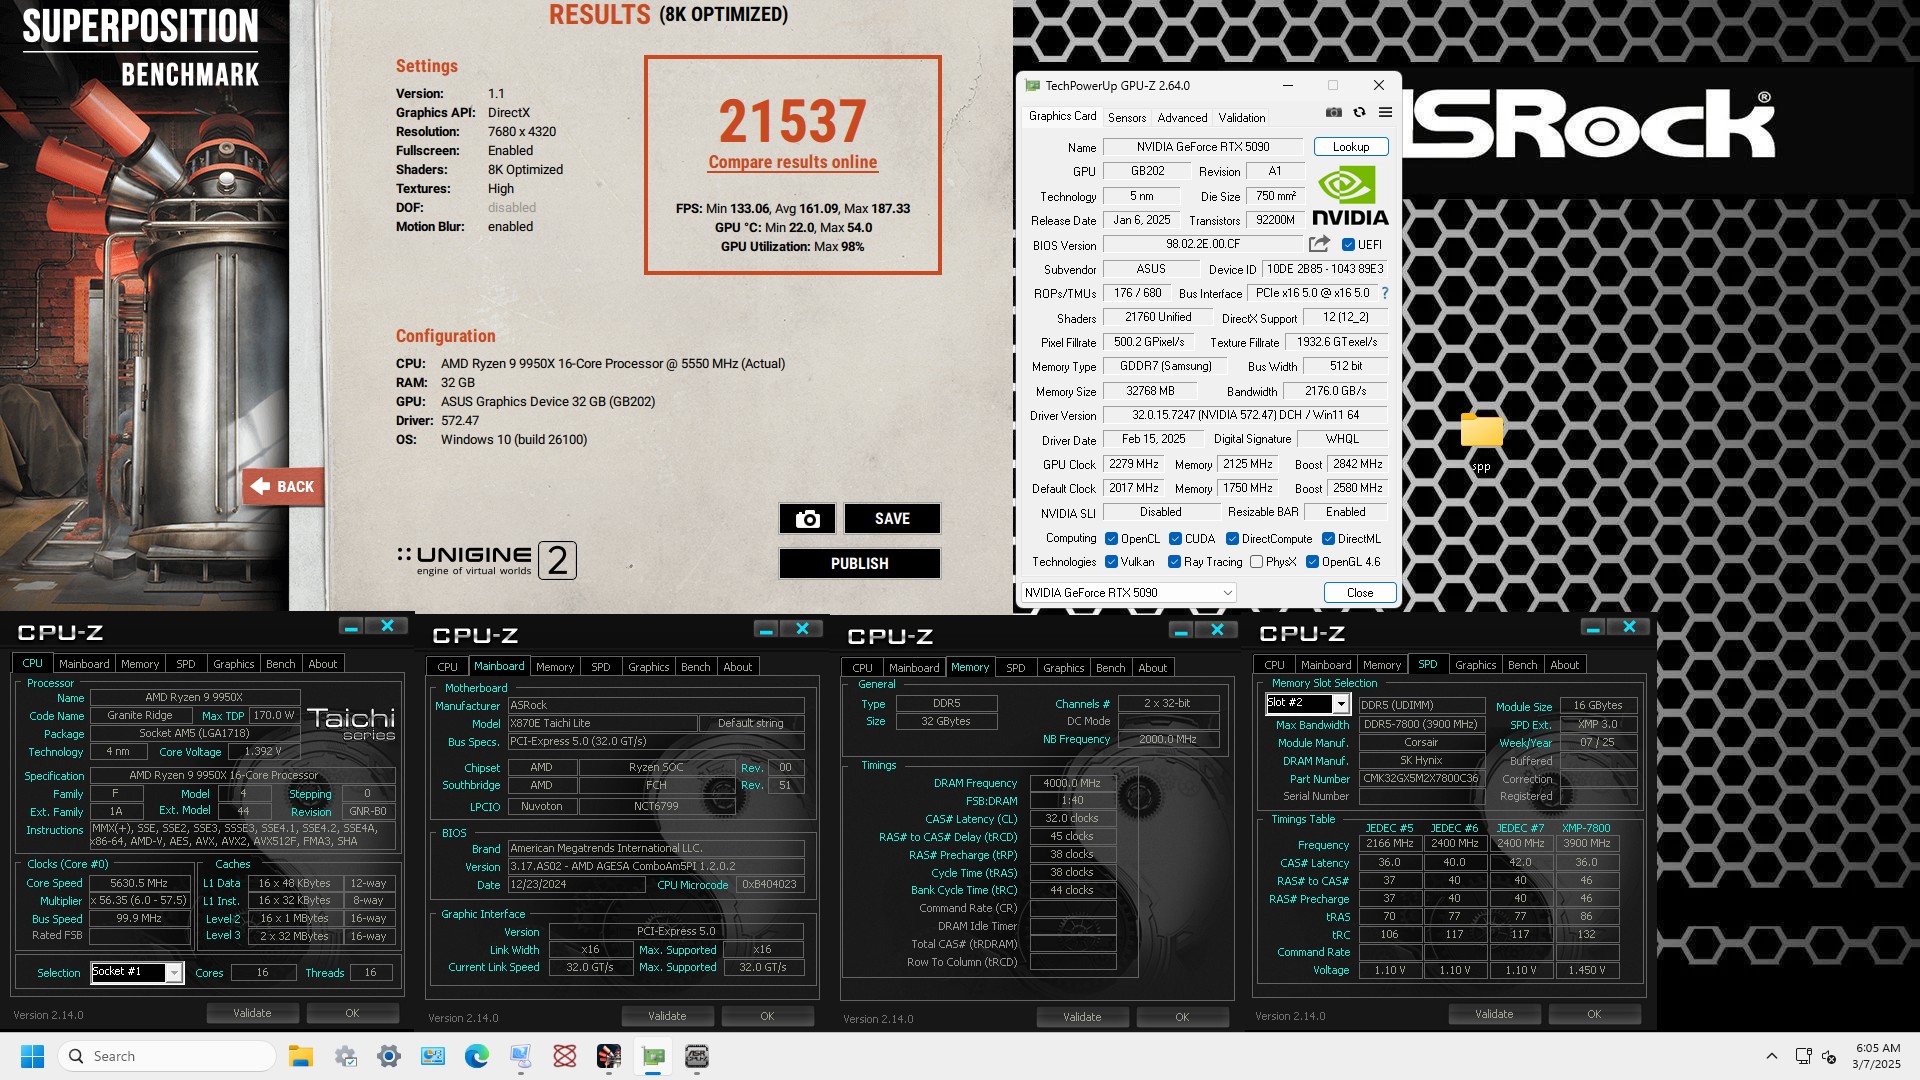Toggle the PhysX checkbox
The image size is (1920, 1080).
pyautogui.click(x=1256, y=562)
